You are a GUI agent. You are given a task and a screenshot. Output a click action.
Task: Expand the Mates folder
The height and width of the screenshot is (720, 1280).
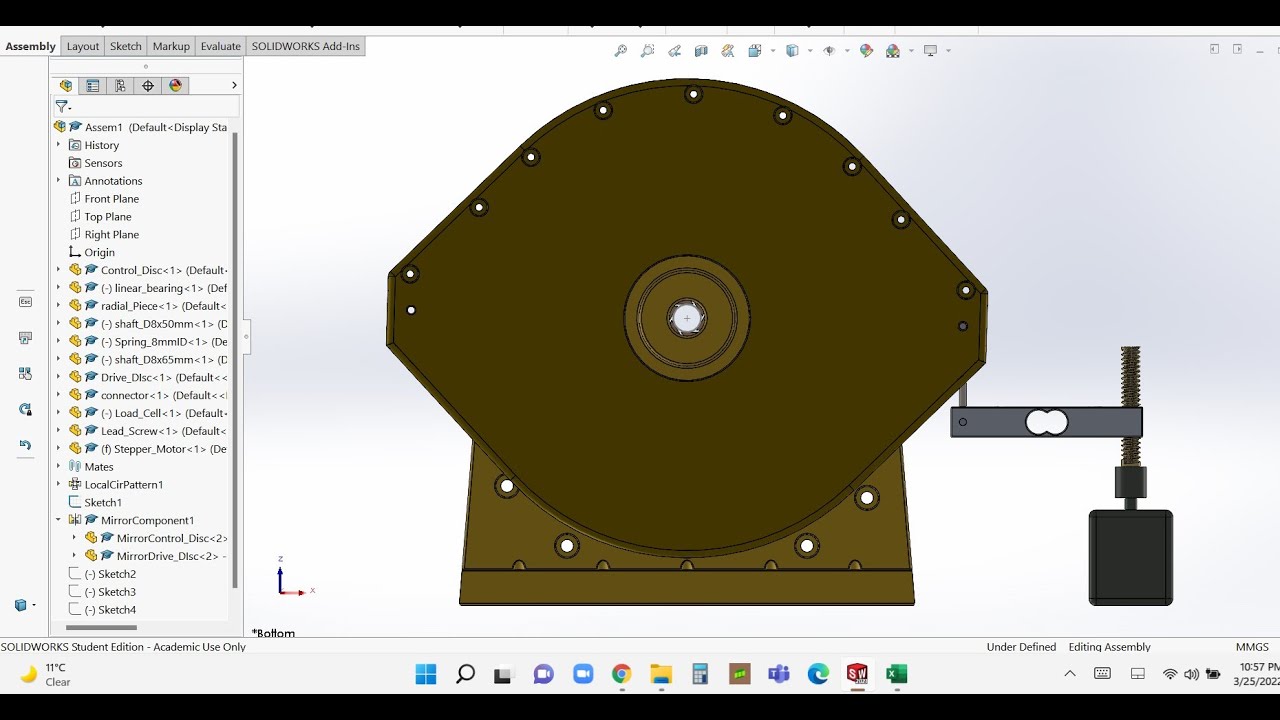coord(58,467)
